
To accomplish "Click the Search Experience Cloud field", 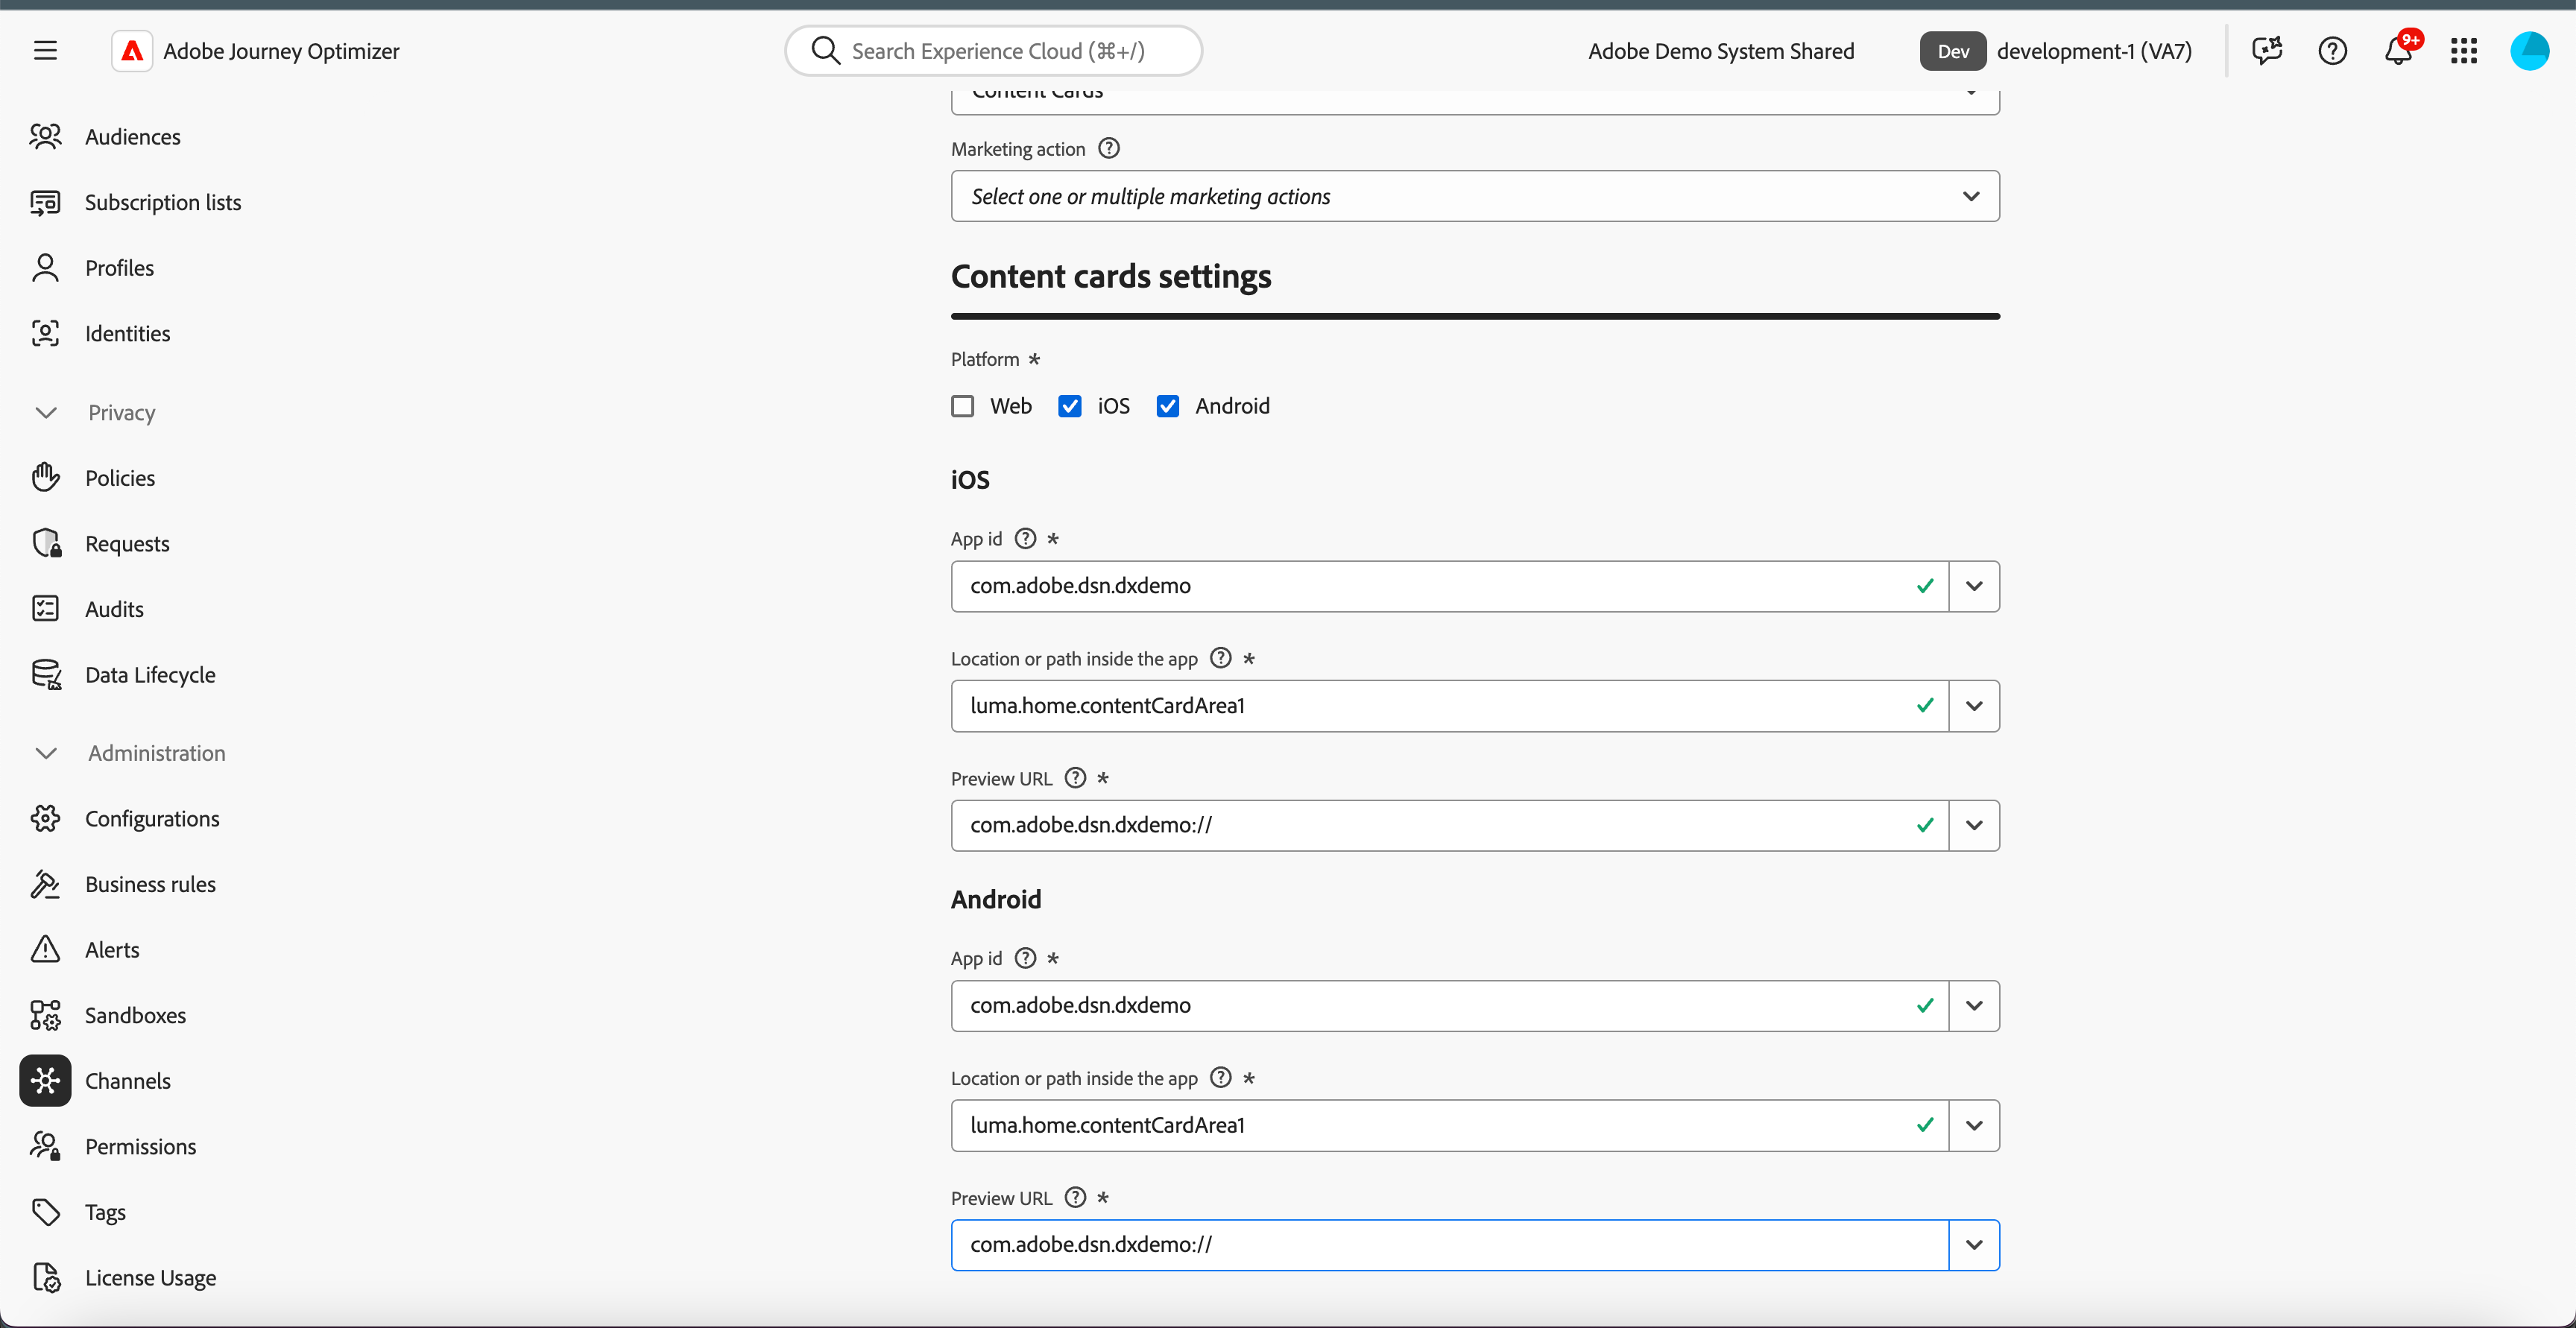I will 994,51.
